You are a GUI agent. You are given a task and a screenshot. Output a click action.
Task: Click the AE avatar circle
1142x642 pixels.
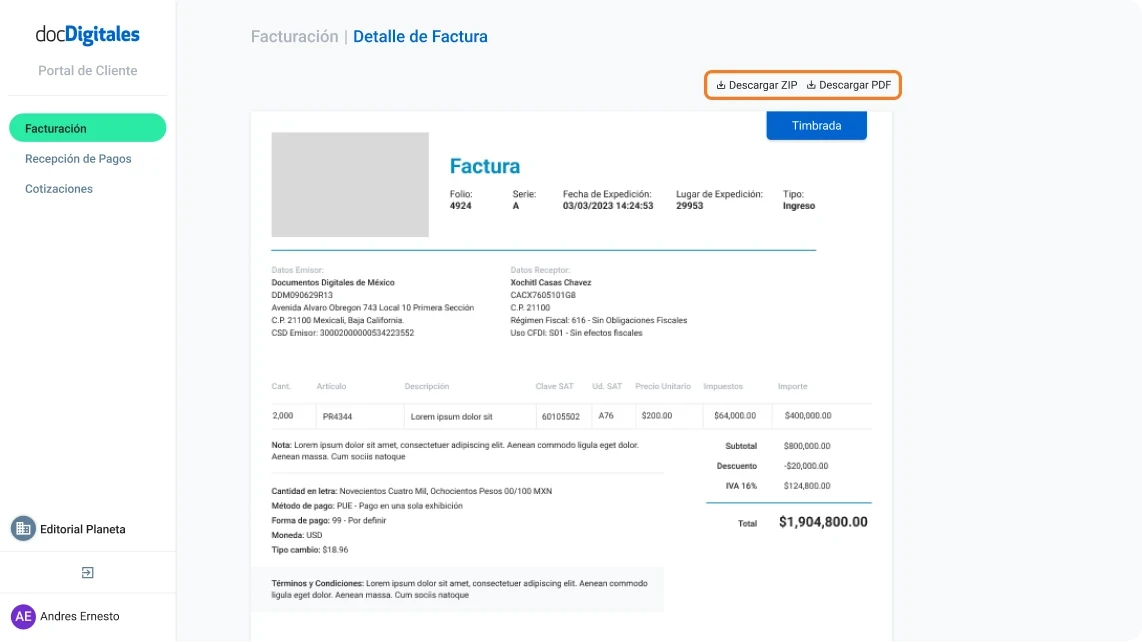coord(24,616)
